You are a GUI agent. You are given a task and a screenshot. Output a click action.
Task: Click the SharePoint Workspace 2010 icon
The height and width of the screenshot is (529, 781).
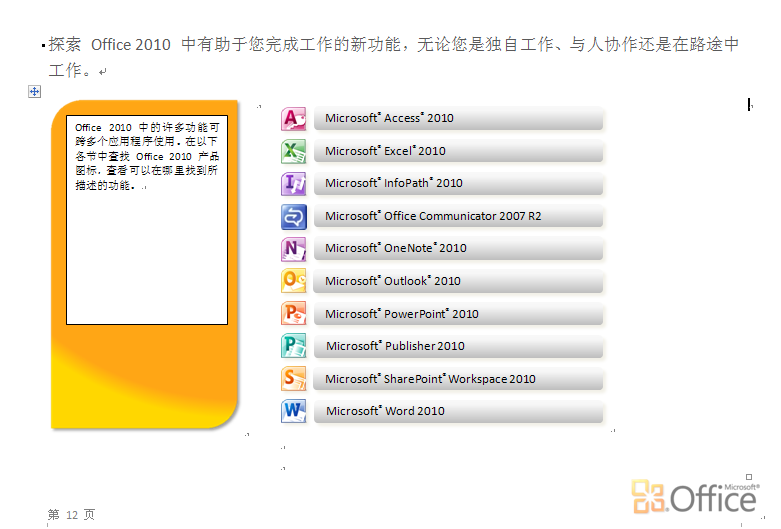(294, 379)
